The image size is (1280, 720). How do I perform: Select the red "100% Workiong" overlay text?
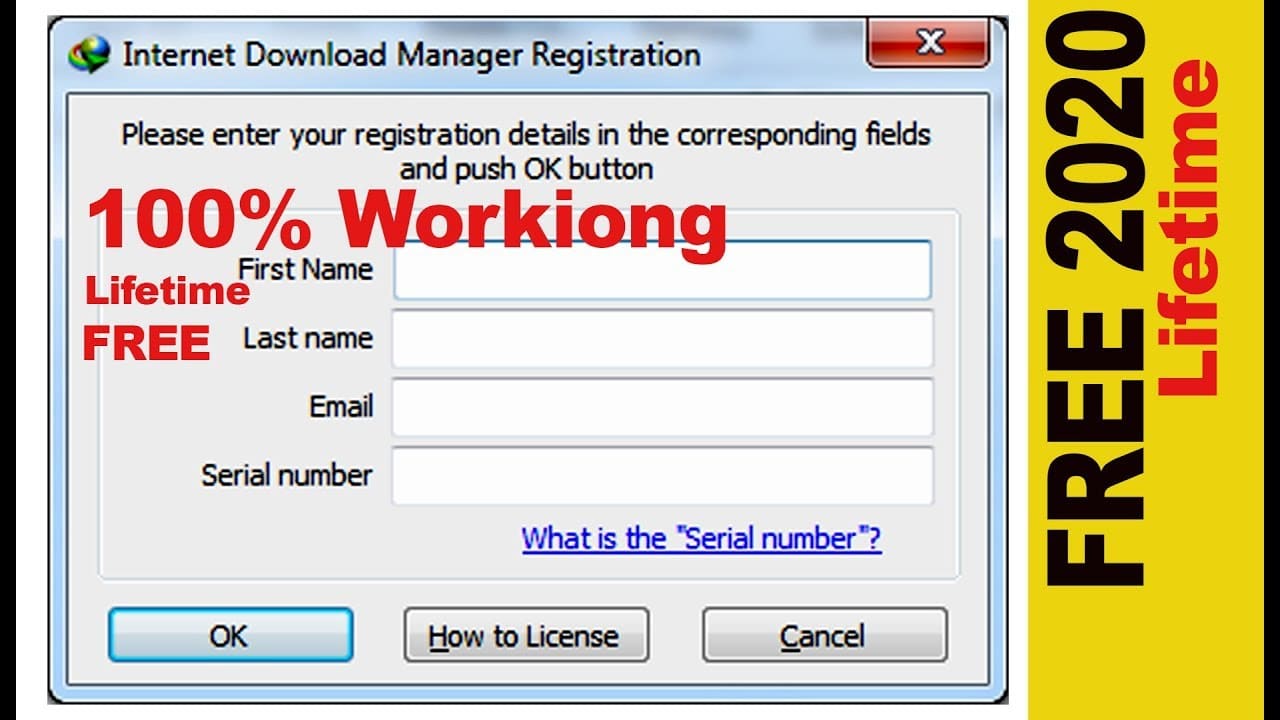click(407, 222)
